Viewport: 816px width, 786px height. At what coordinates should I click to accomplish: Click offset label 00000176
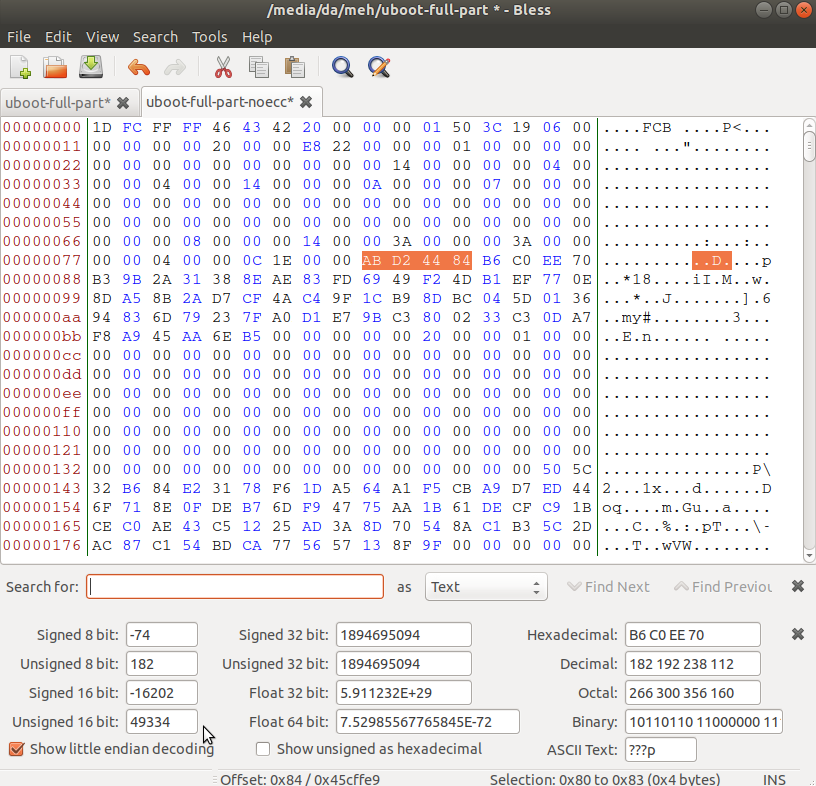click(42, 546)
